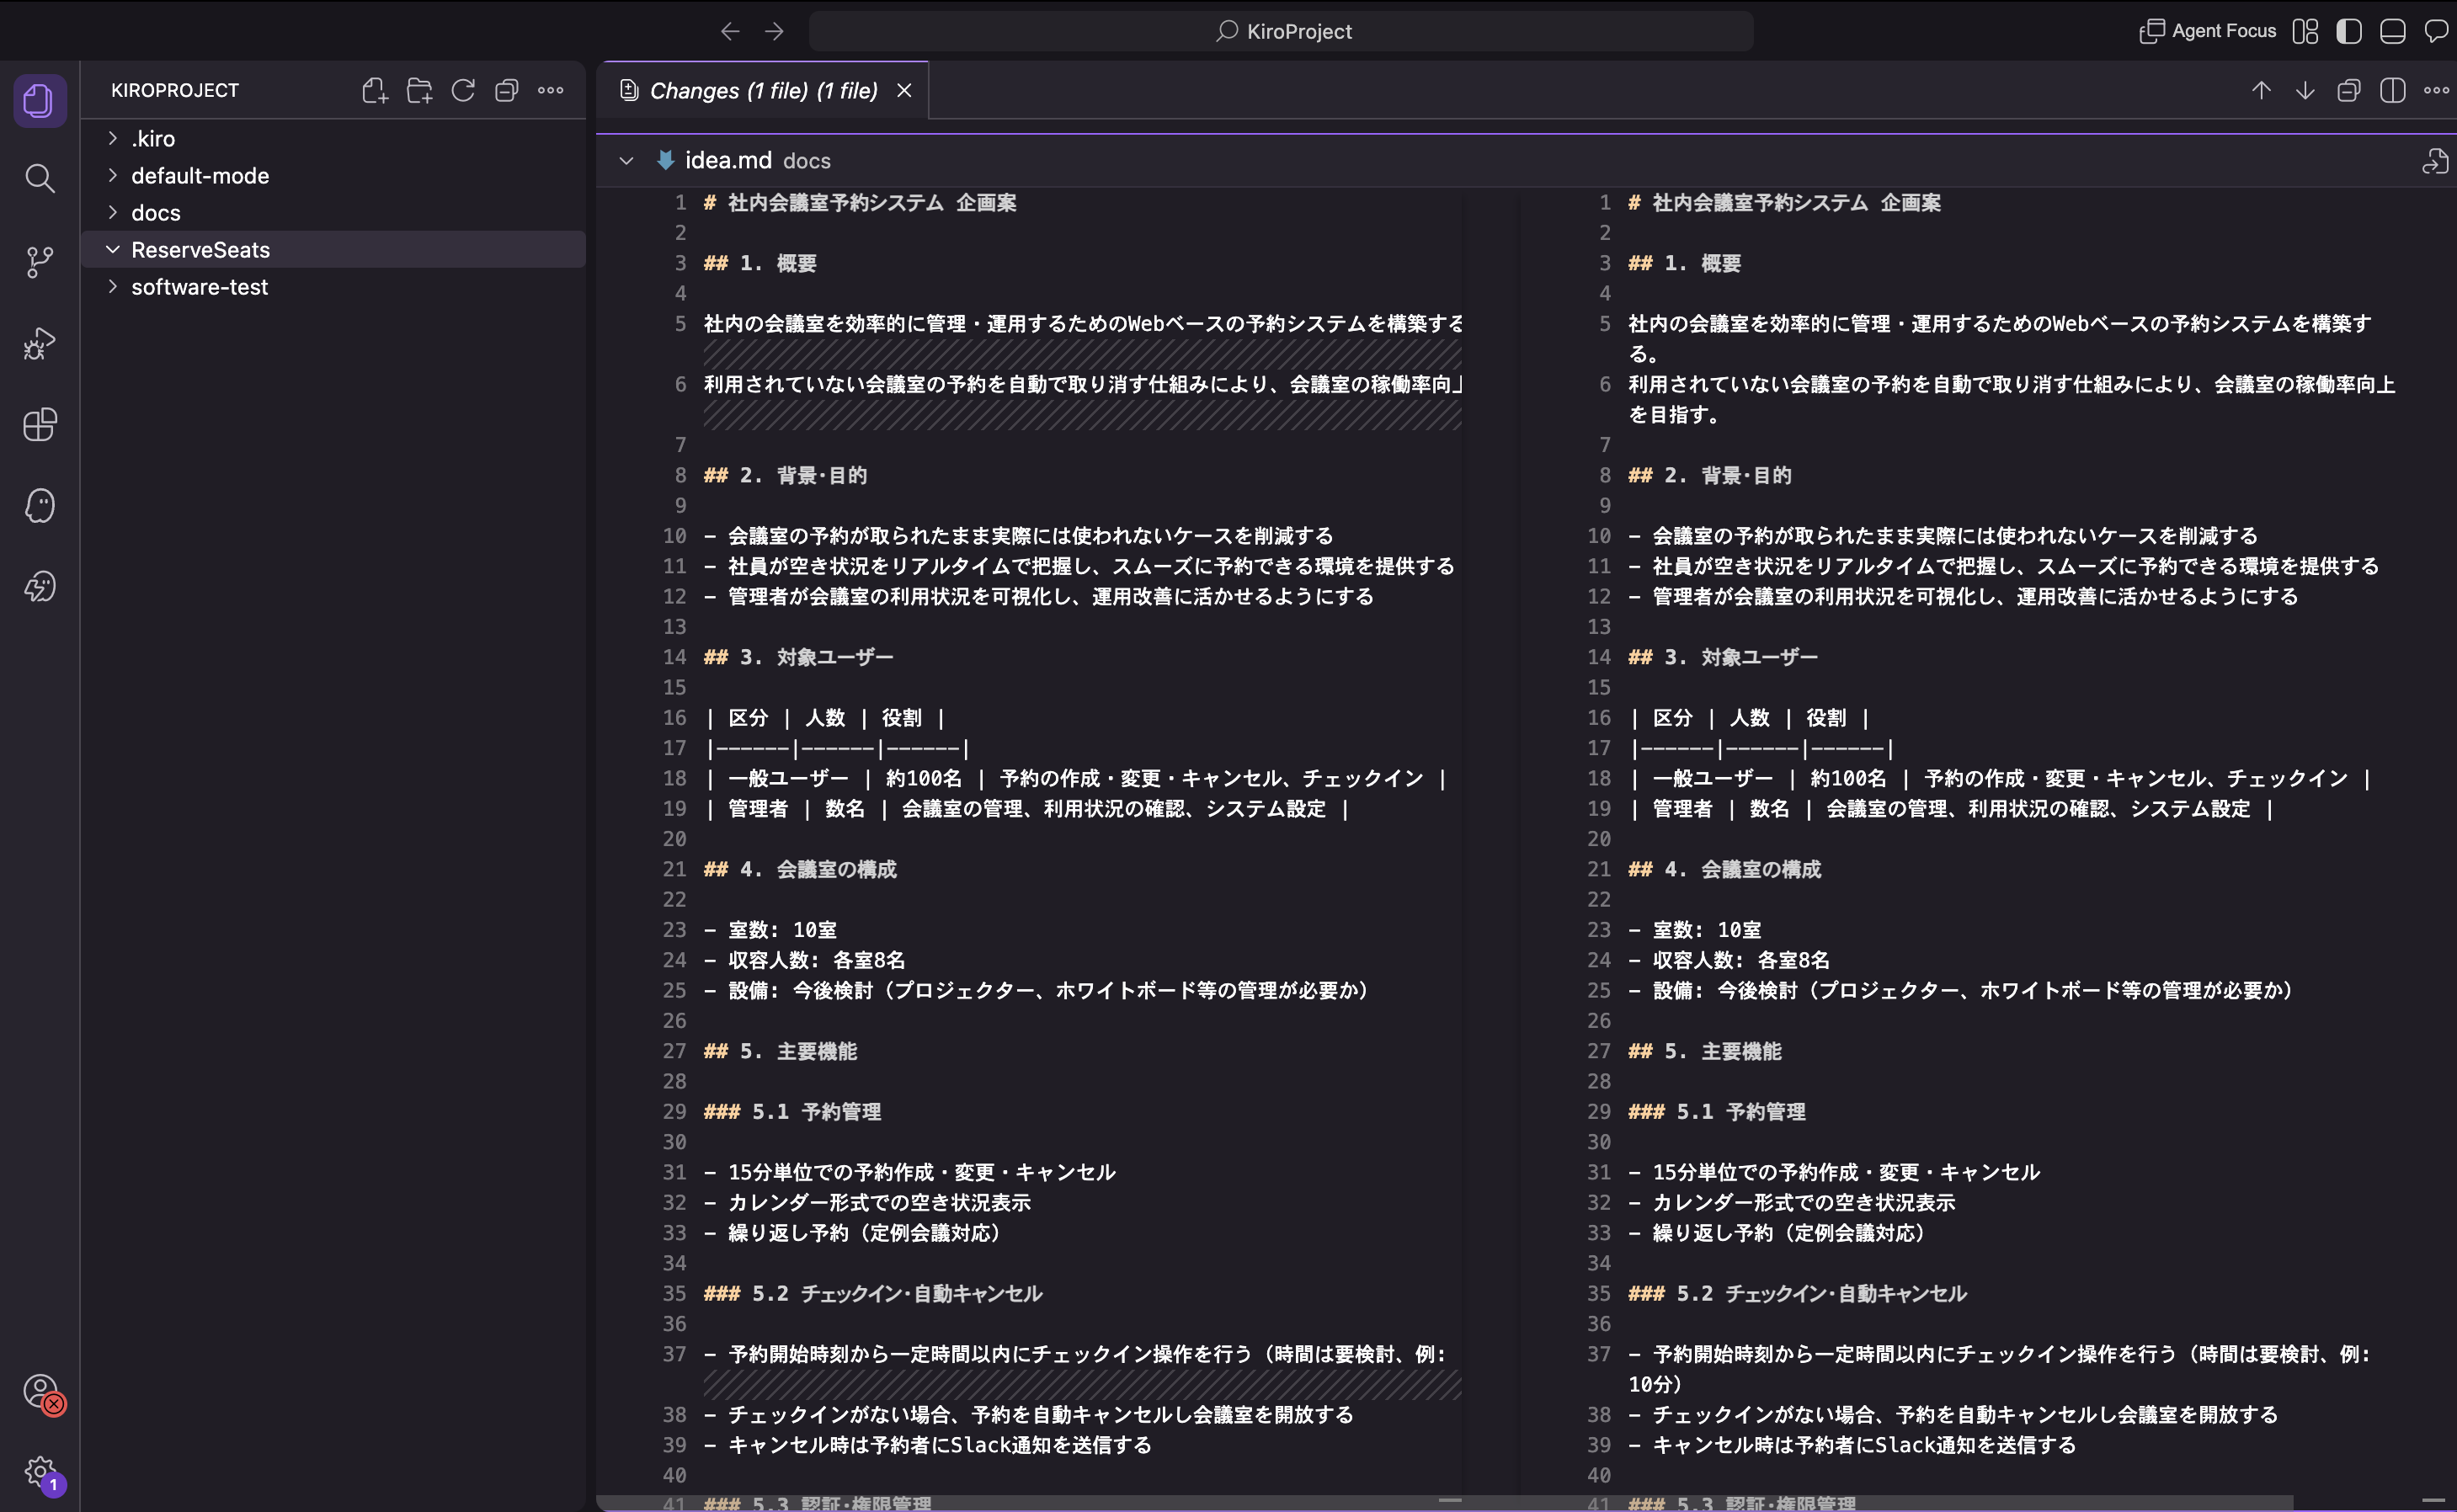Open editor more actions menu
2457x1512 pixels.
[x=2437, y=90]
